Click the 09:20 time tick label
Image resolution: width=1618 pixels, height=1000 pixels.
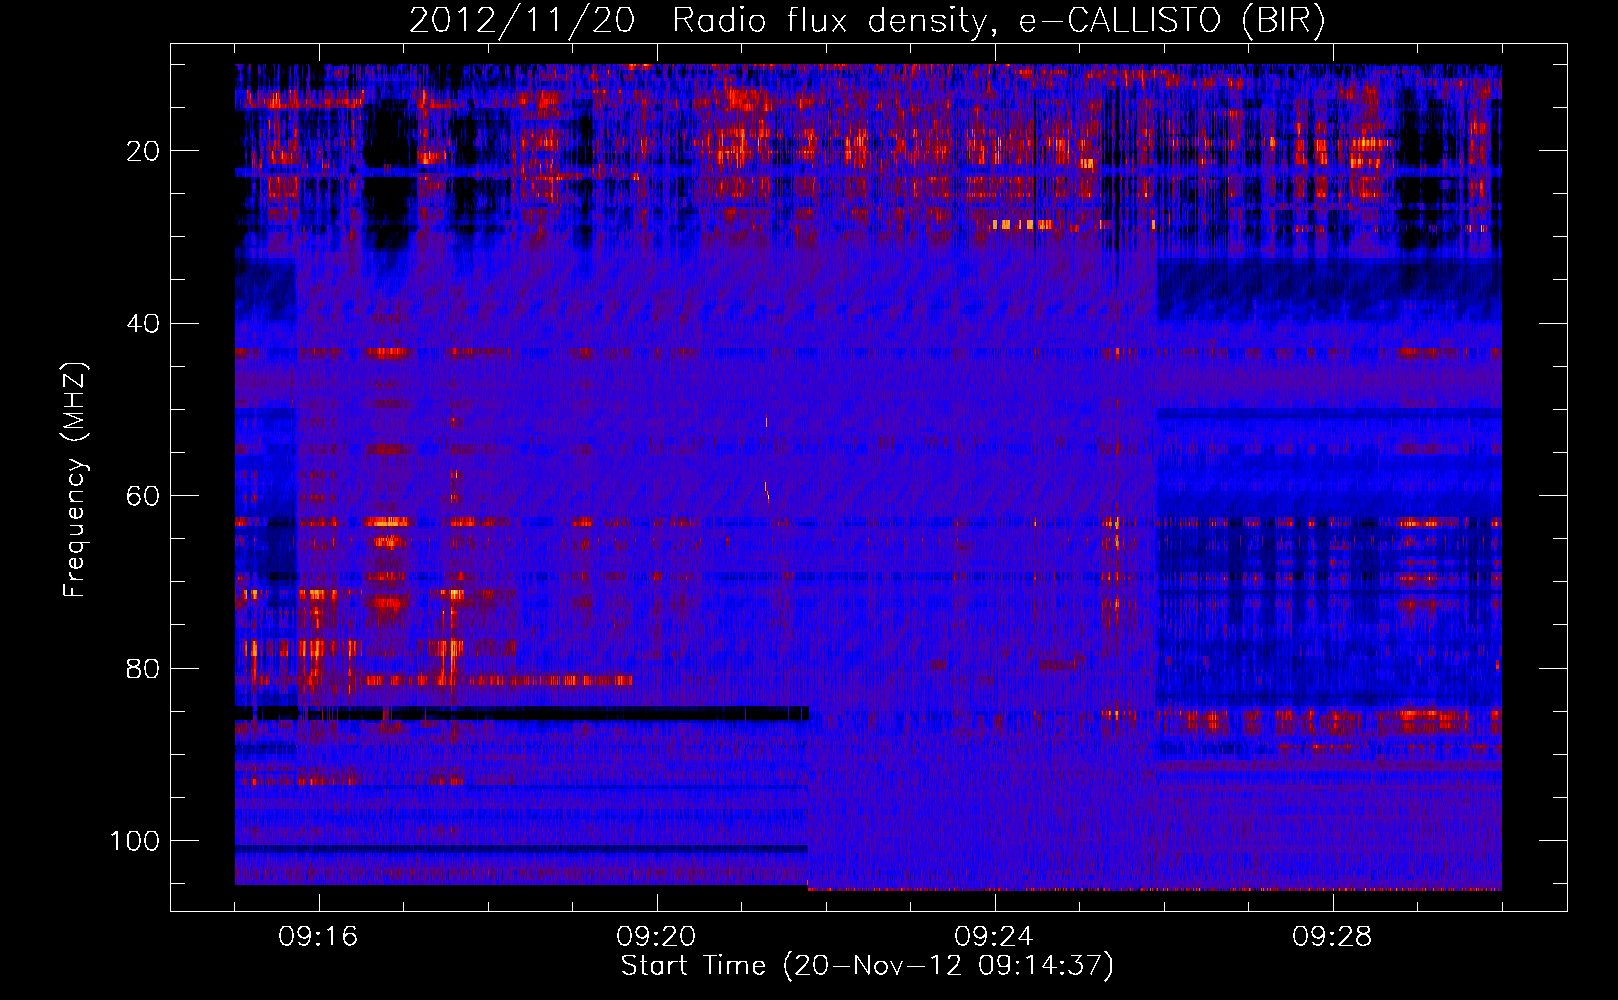point(656,937)
